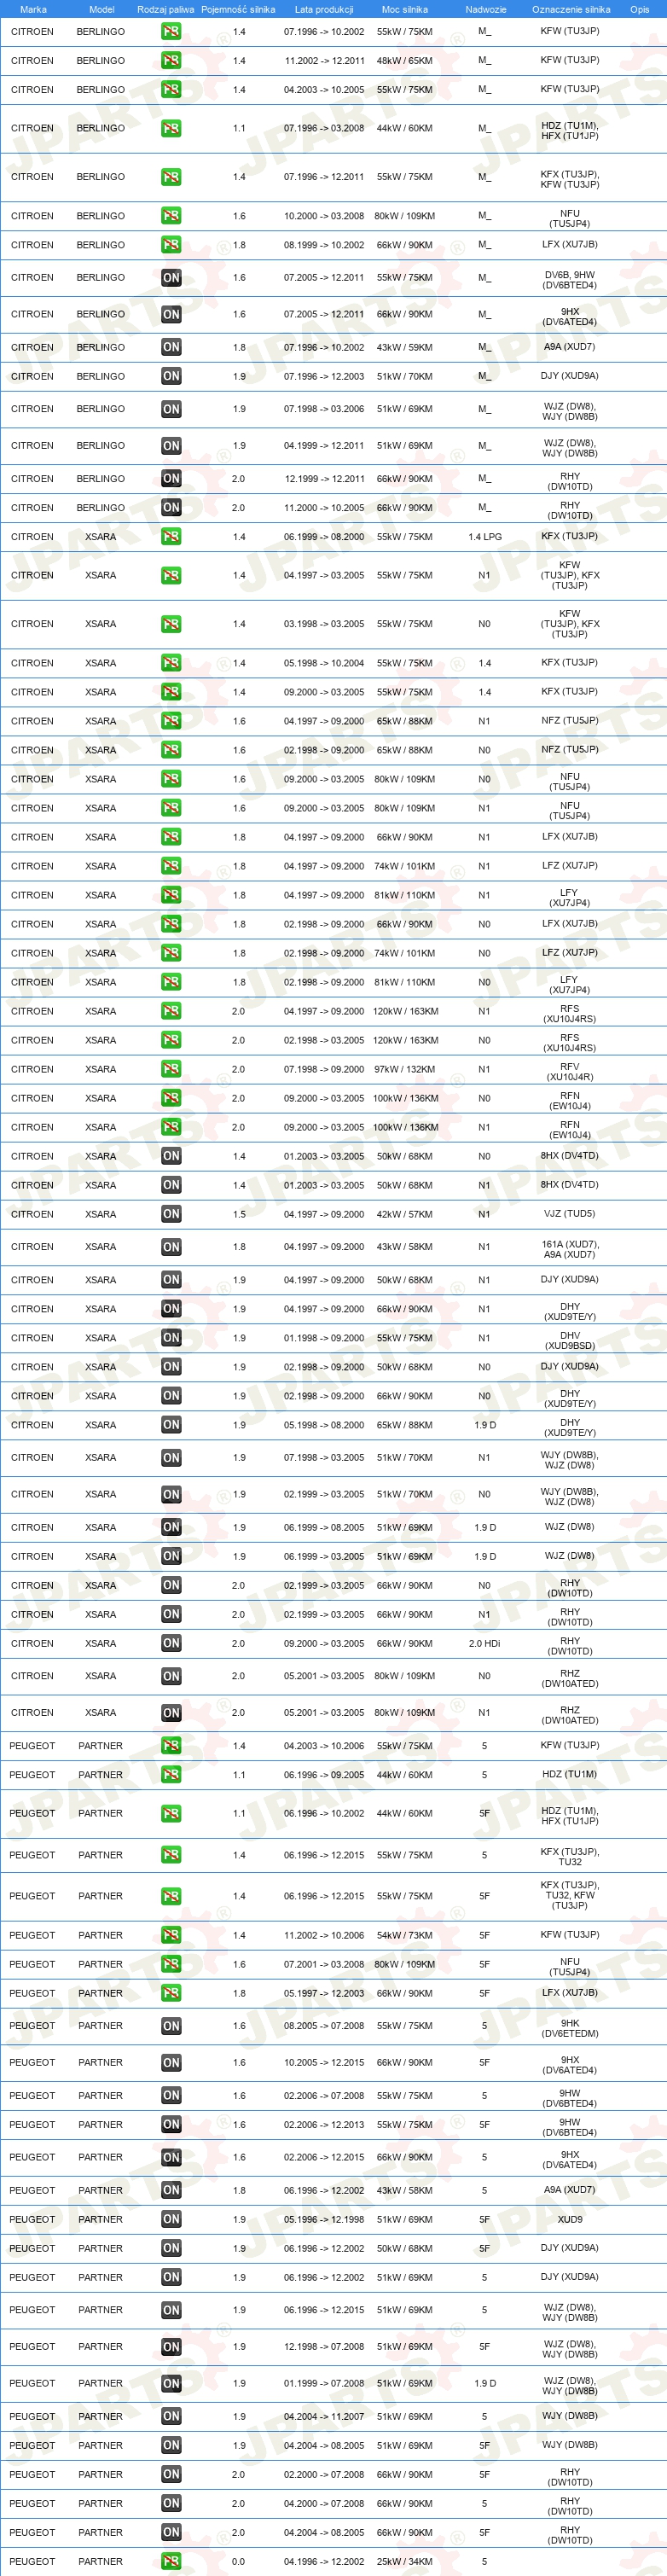This screenshot has width=667, height=2576.
Task: Click 'DV6B, 9HW (DV6BTED4)' engine code in Berlingo row
Action: coord(570,280)
